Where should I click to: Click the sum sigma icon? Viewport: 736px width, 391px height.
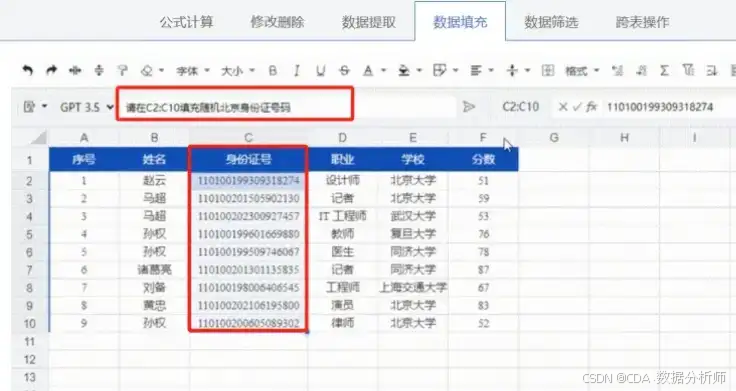tap(664, 71)
